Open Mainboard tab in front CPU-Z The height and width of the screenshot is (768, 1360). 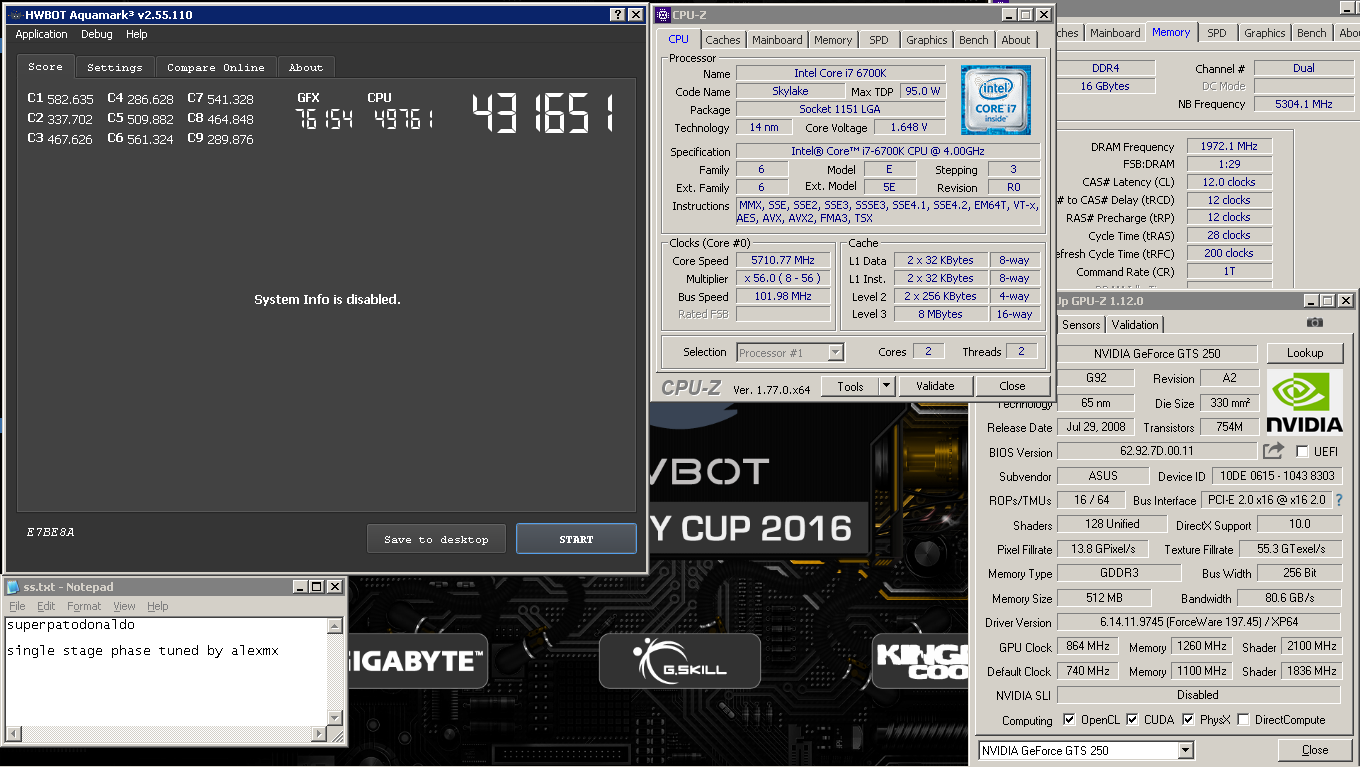777,40
